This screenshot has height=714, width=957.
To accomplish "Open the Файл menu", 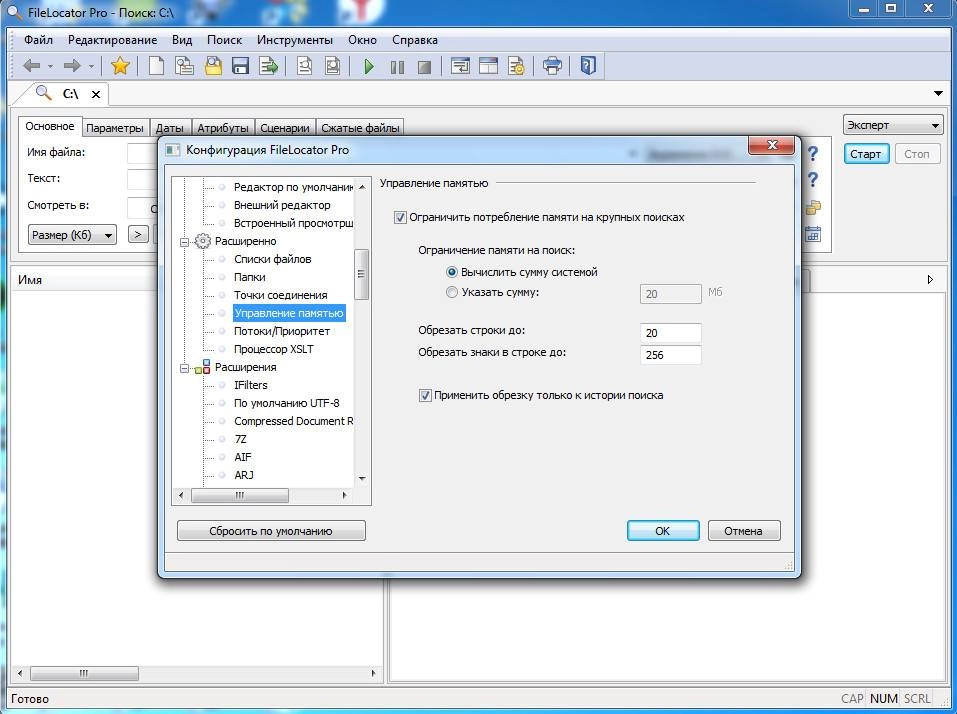I will click(x=38, y=40).
